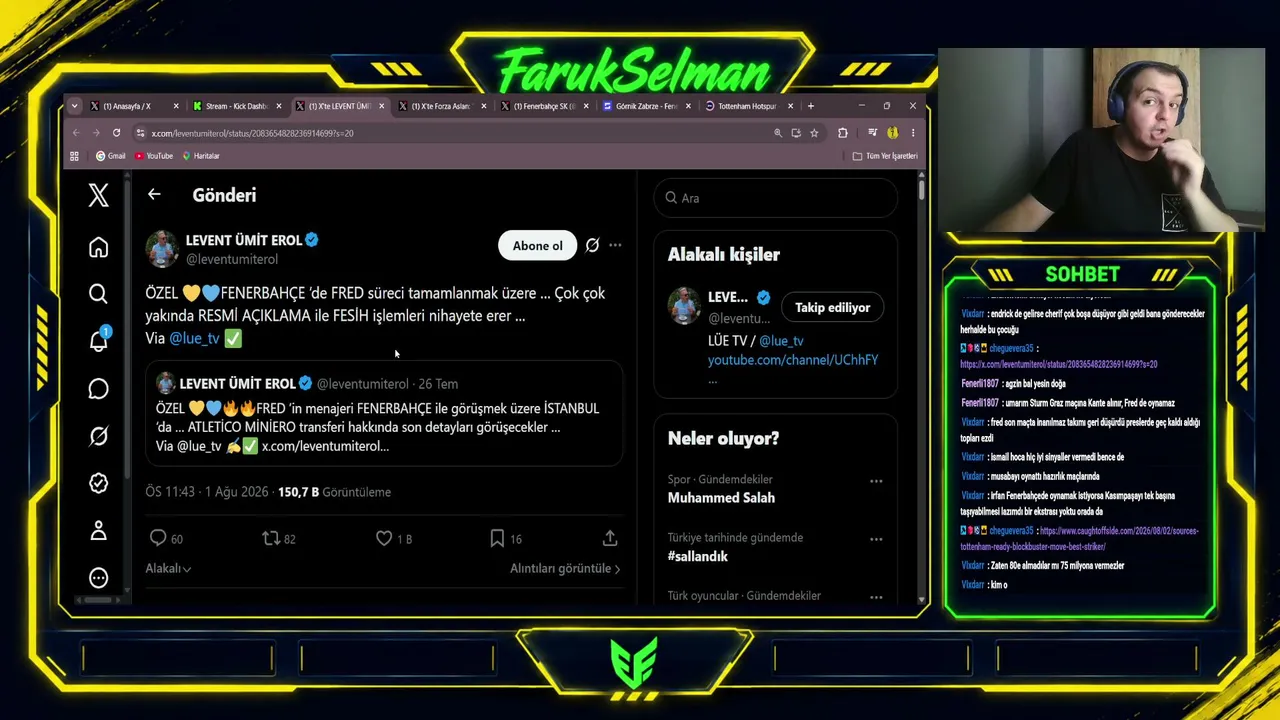The image size is (1280, 720).
Task: Click the browser address bar URL
Action: coord(252,133)
